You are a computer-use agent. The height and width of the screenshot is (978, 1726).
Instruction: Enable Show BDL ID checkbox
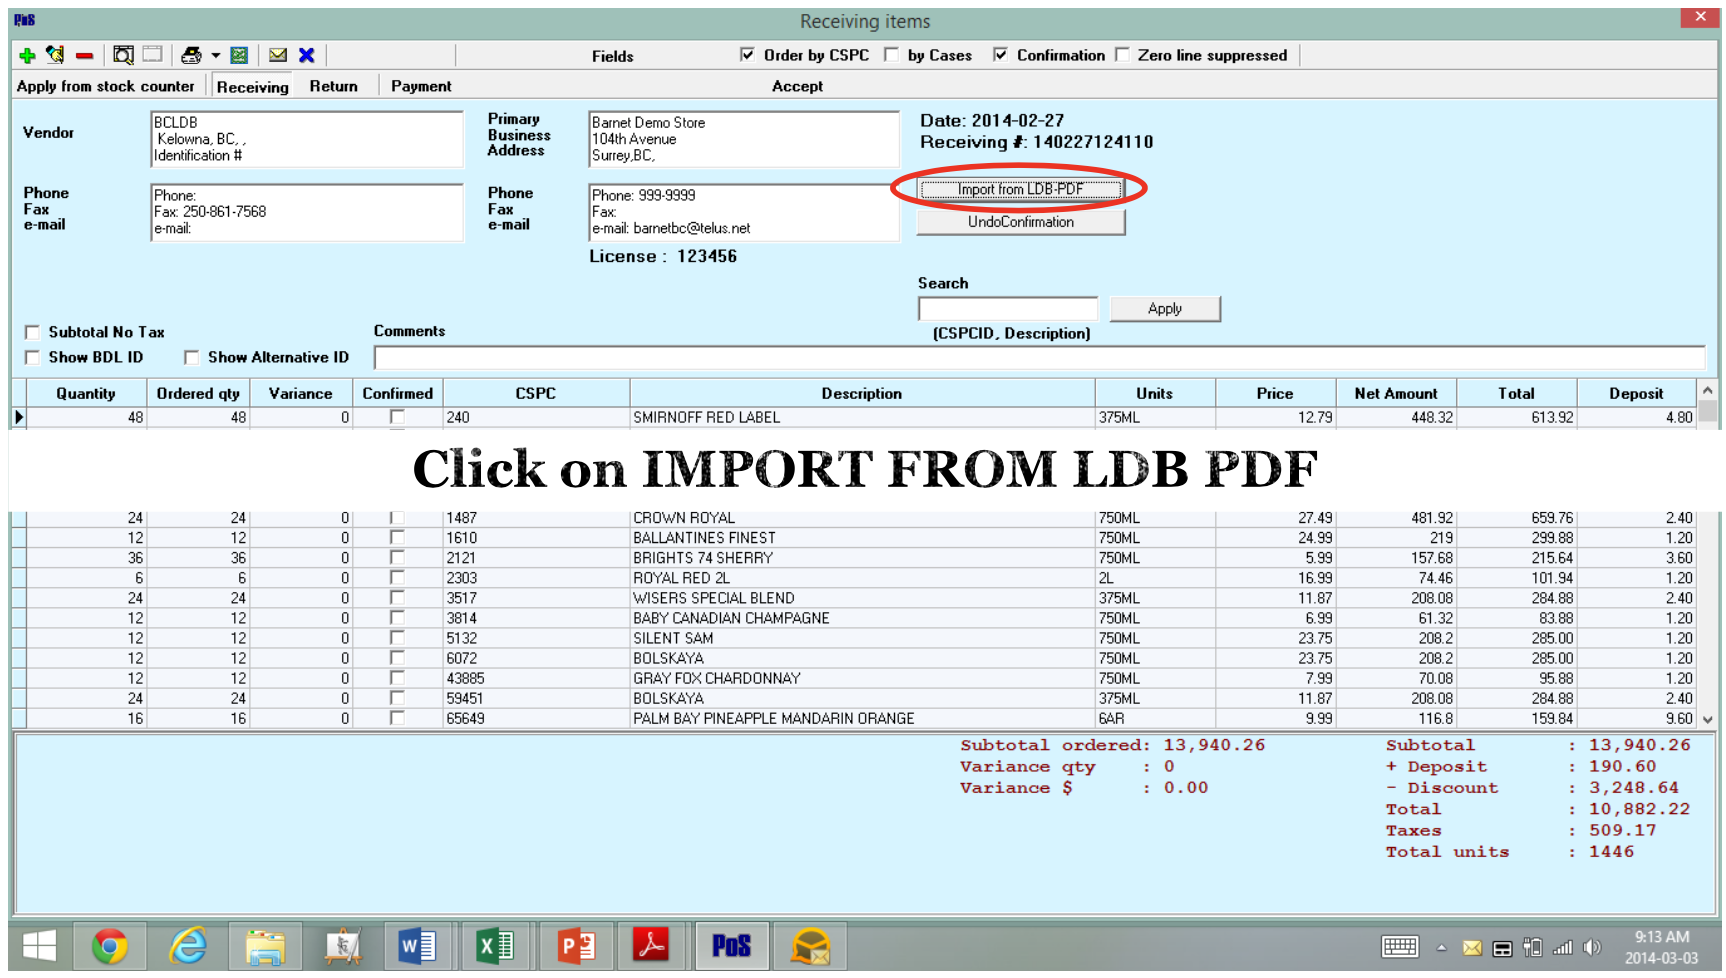click(x=33, y=357)
